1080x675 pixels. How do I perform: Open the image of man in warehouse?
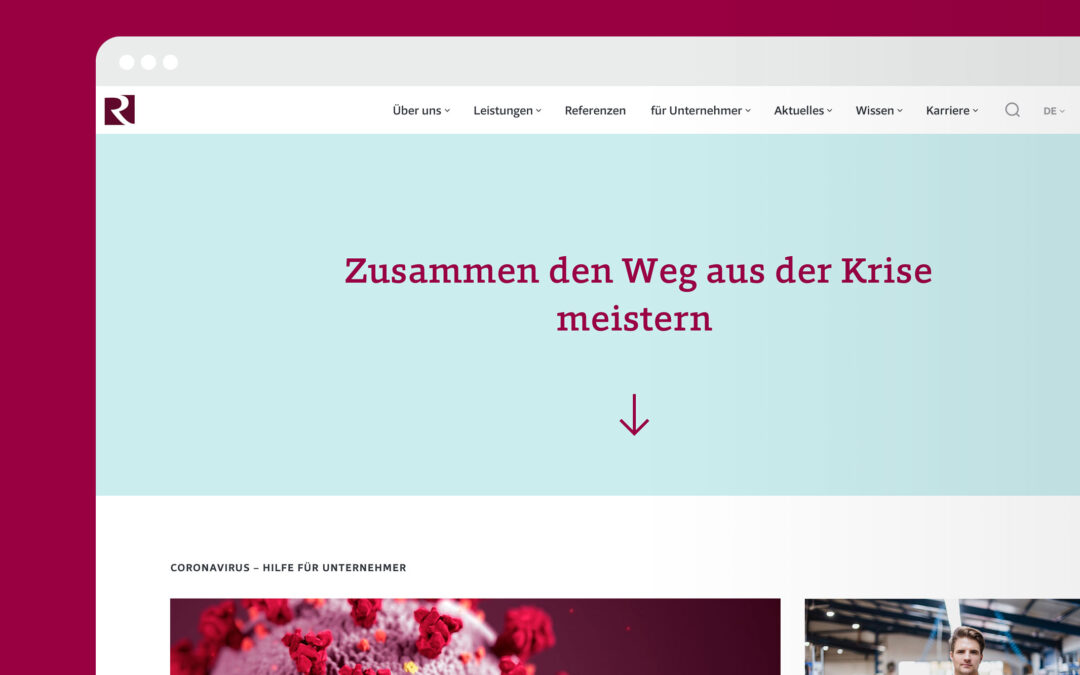942,636
